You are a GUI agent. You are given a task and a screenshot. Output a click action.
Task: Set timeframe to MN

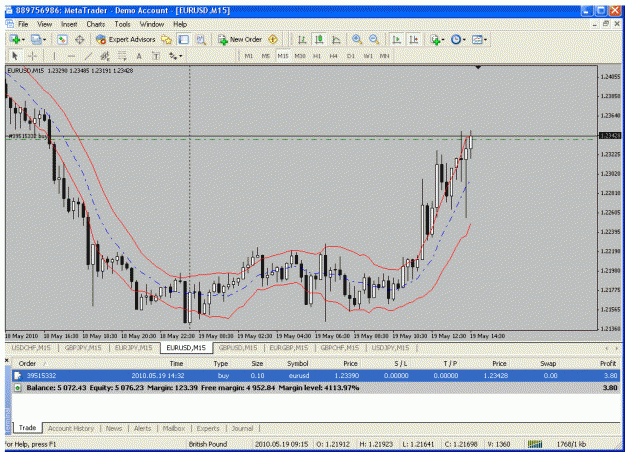point(384,56)
